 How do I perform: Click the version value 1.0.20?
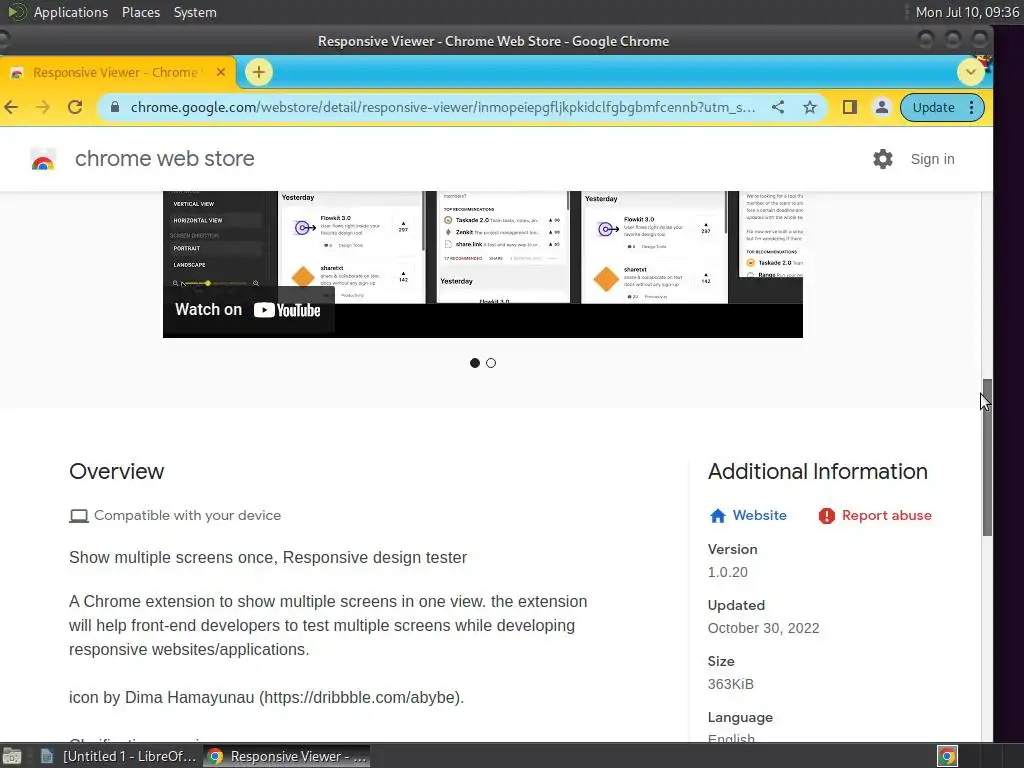pos(728,572)
